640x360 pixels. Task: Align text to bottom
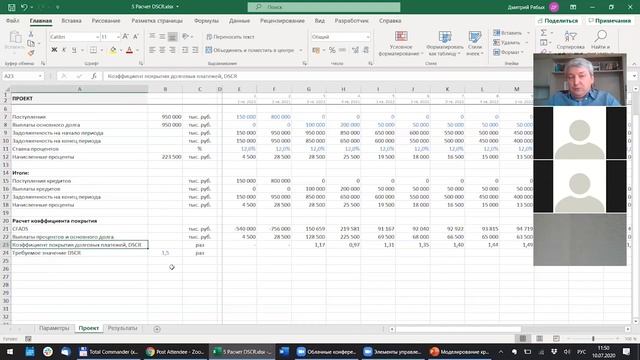tap(172, 37)
